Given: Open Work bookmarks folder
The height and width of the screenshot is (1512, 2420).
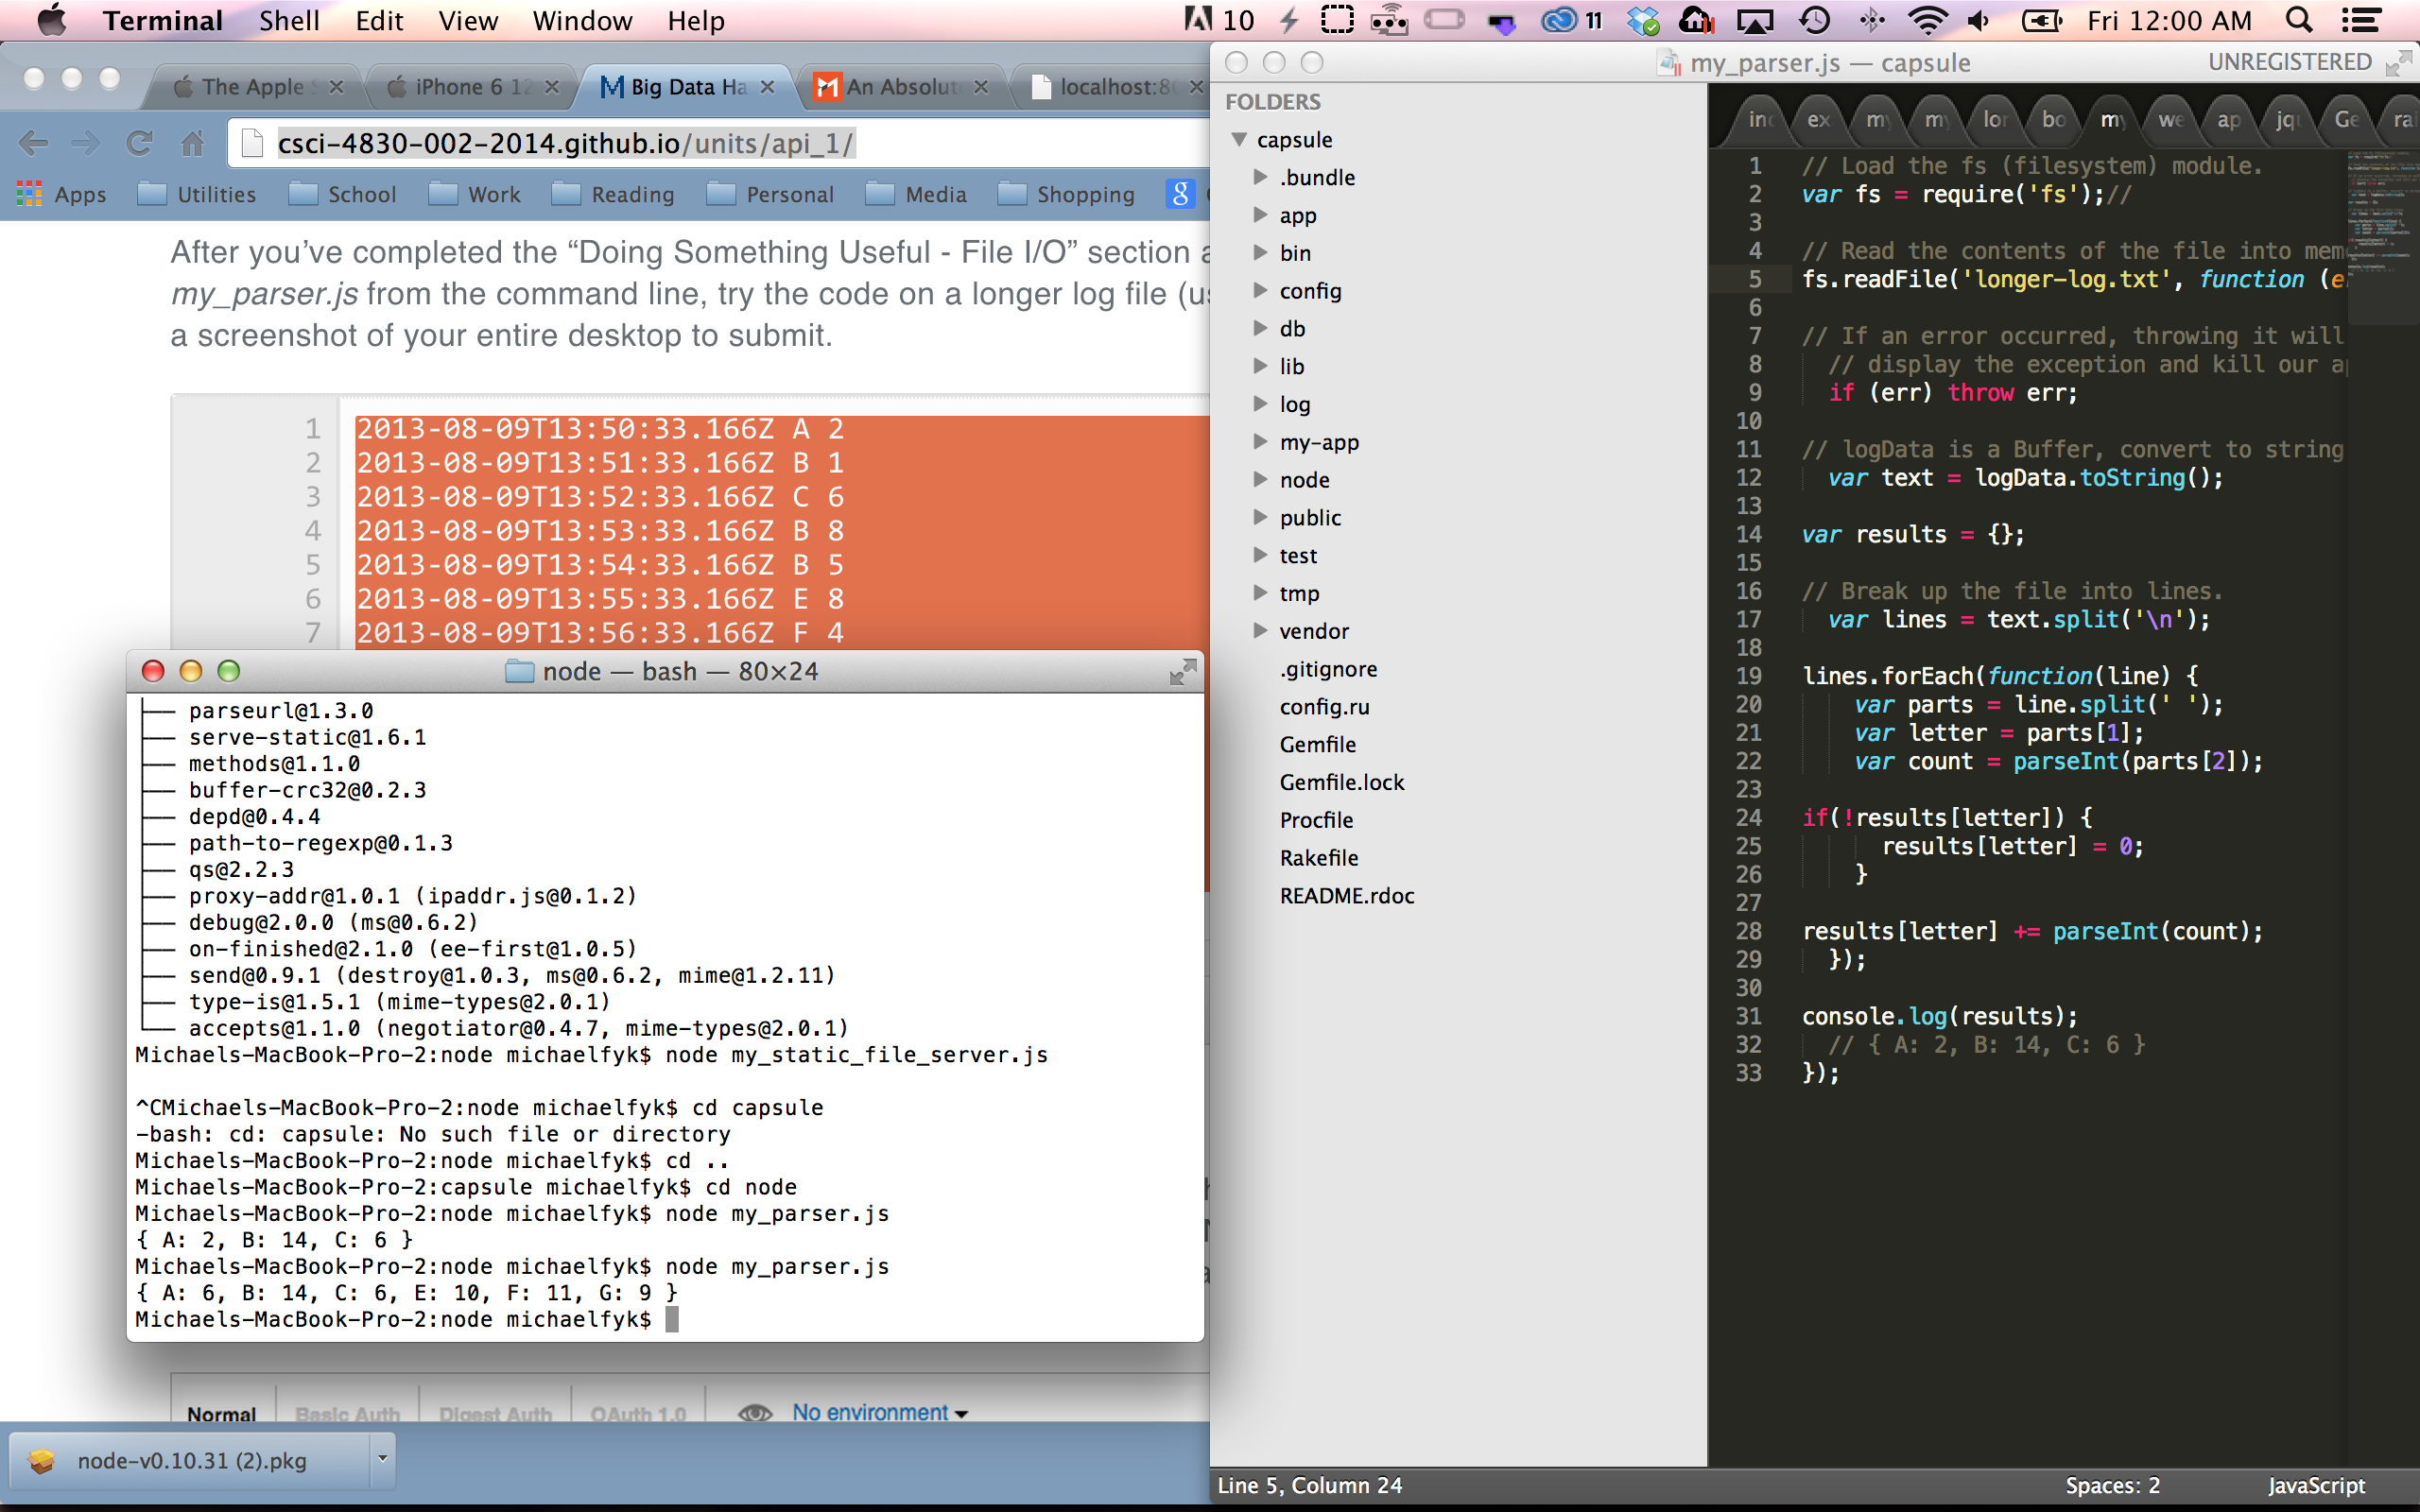Looking at the screenshot, I should point(475,194).
